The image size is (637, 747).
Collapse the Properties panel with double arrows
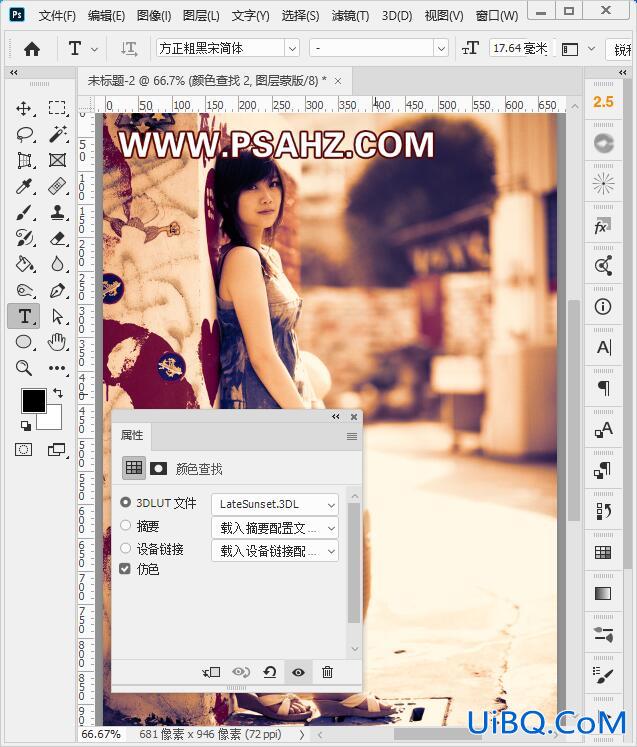point(336,416)
